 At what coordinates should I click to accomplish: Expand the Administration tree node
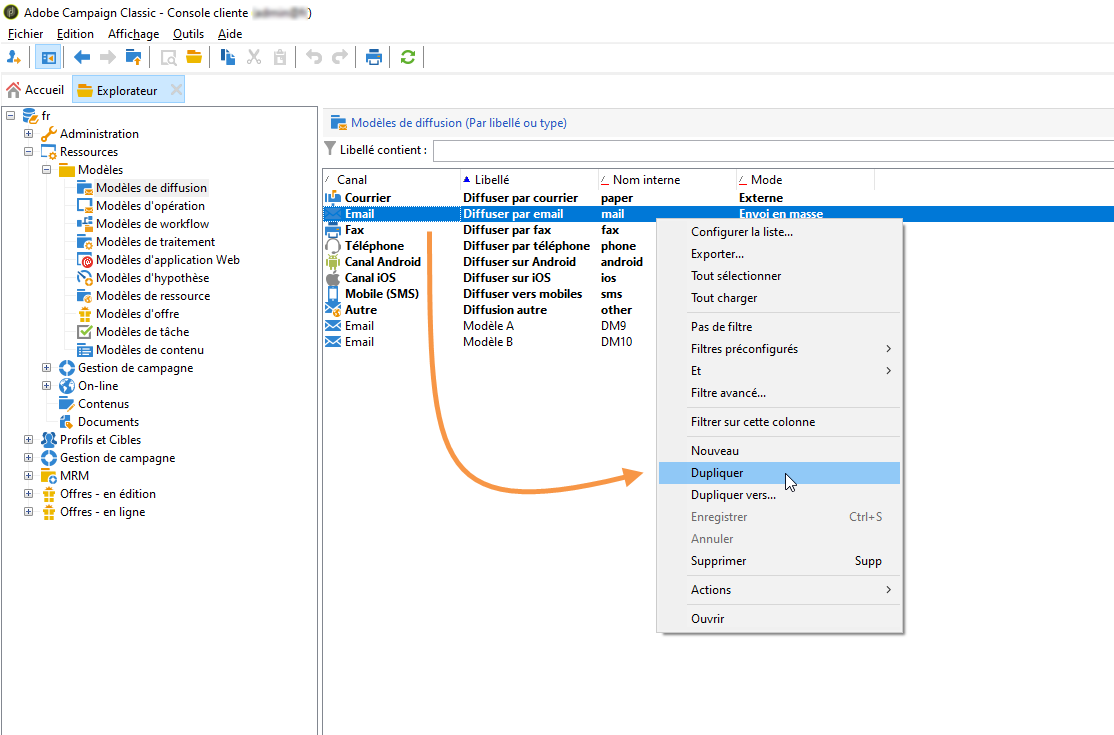point(29,134)
